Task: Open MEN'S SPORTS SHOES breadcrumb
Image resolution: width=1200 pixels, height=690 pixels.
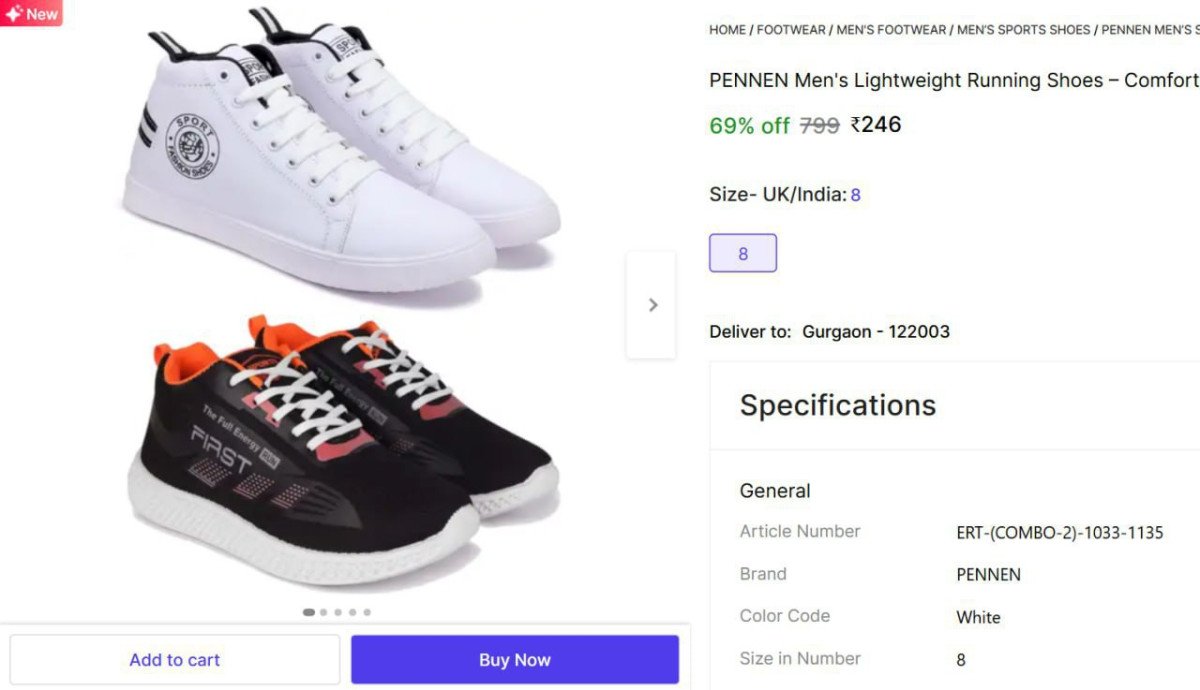Action: (x=1023, y=30)
